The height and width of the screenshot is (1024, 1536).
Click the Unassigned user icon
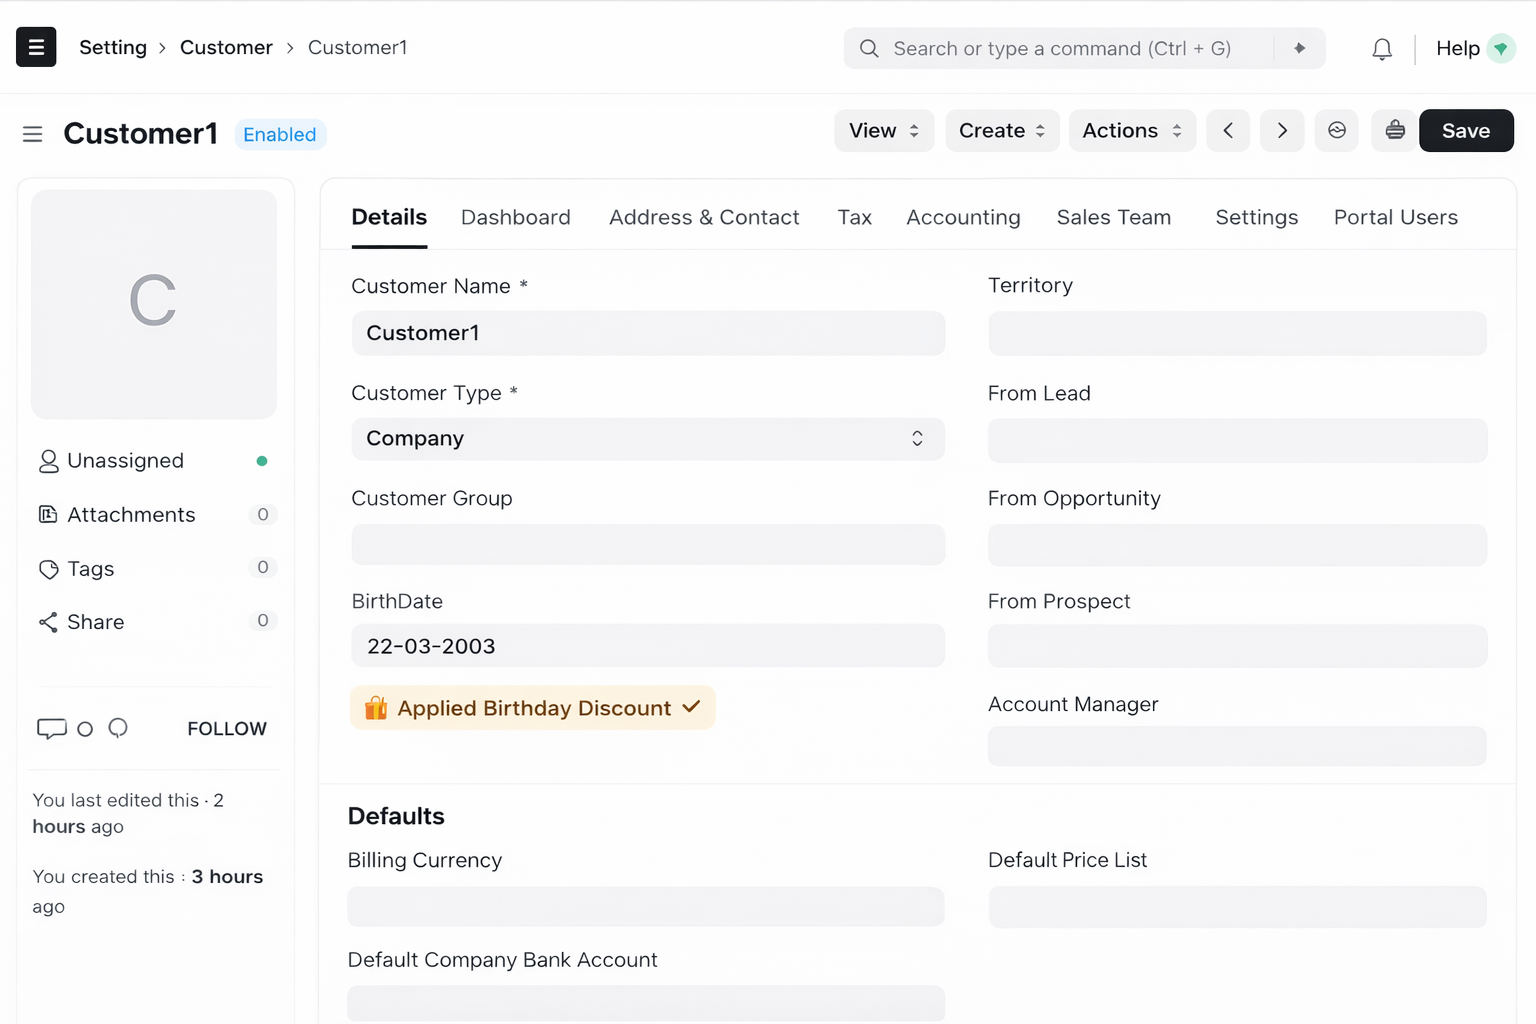click(x=48, y=461)
